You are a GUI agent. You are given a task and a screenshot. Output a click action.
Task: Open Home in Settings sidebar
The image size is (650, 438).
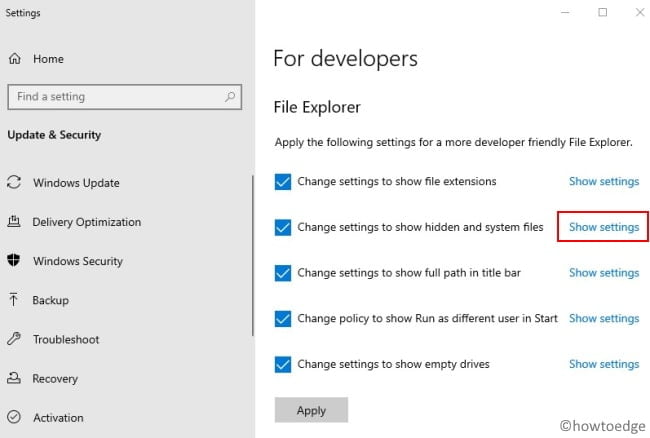(x=48, y=59)
